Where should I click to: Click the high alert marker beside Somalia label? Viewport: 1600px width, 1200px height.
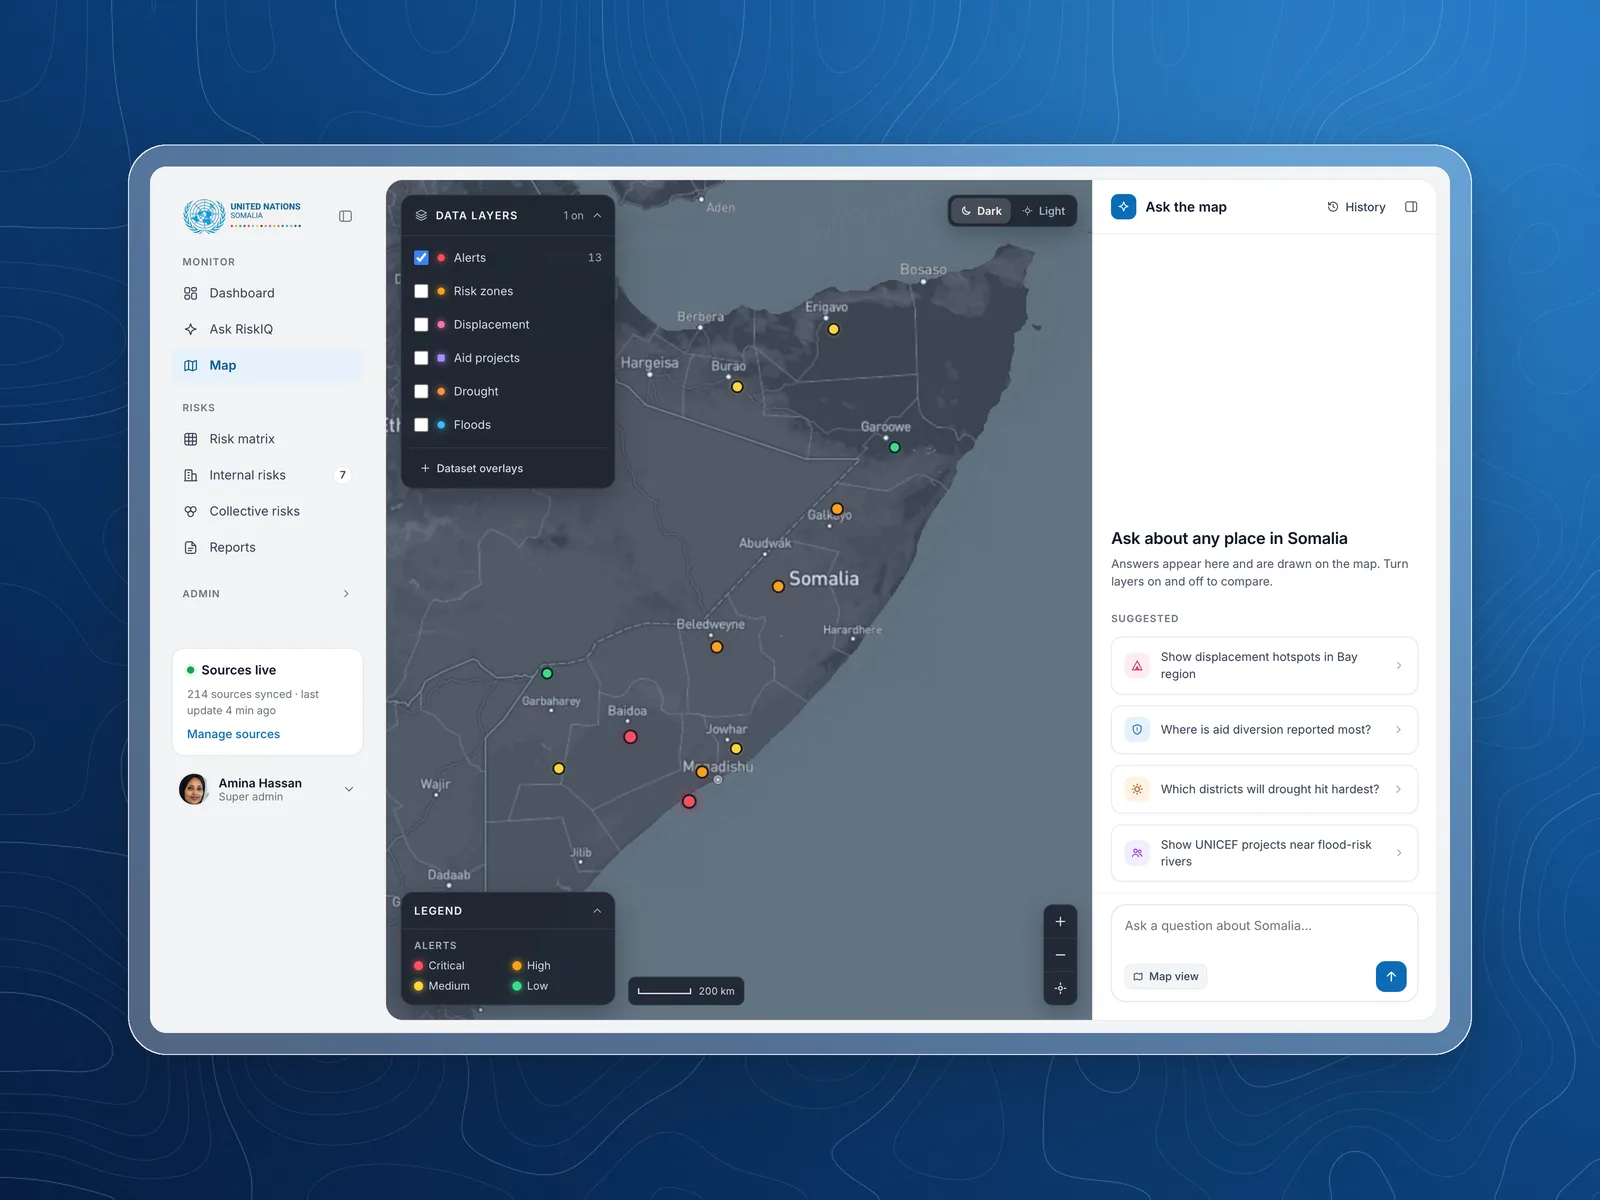[x=778, y=587]
